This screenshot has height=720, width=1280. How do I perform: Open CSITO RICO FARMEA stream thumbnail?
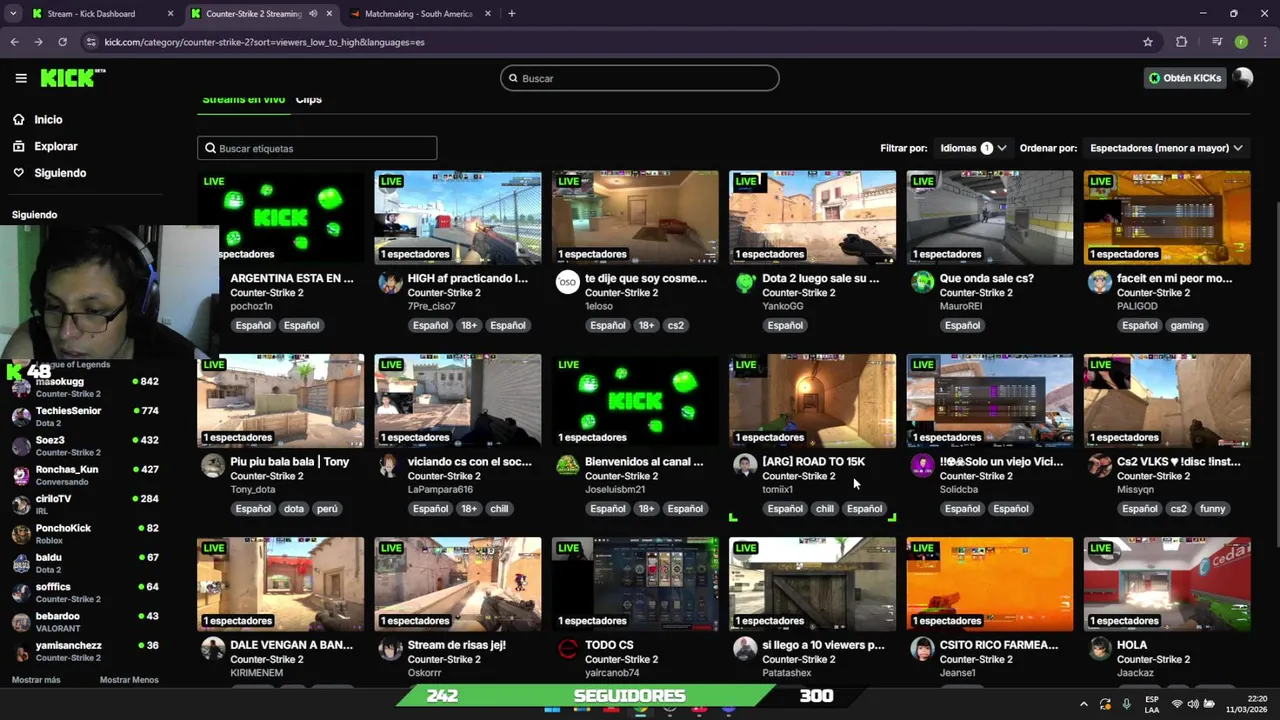[990, 584]
